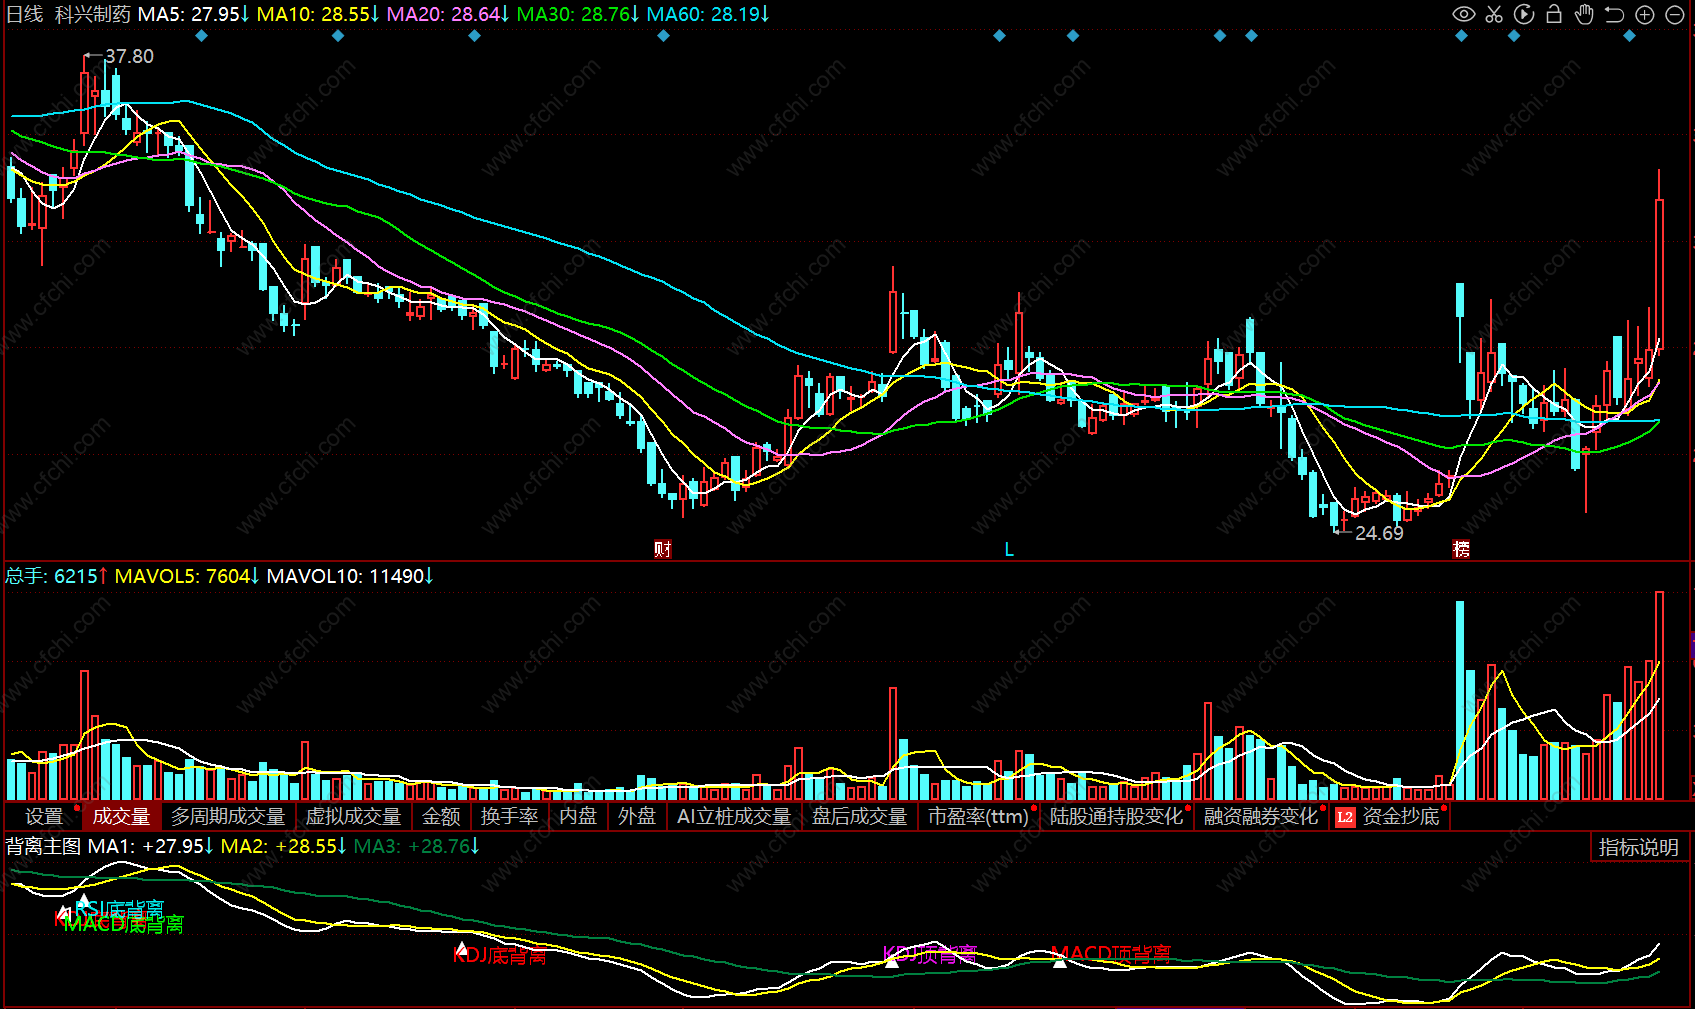Open the 外盘 tab
1695x1009 pixels.
[x=637, y=817]
